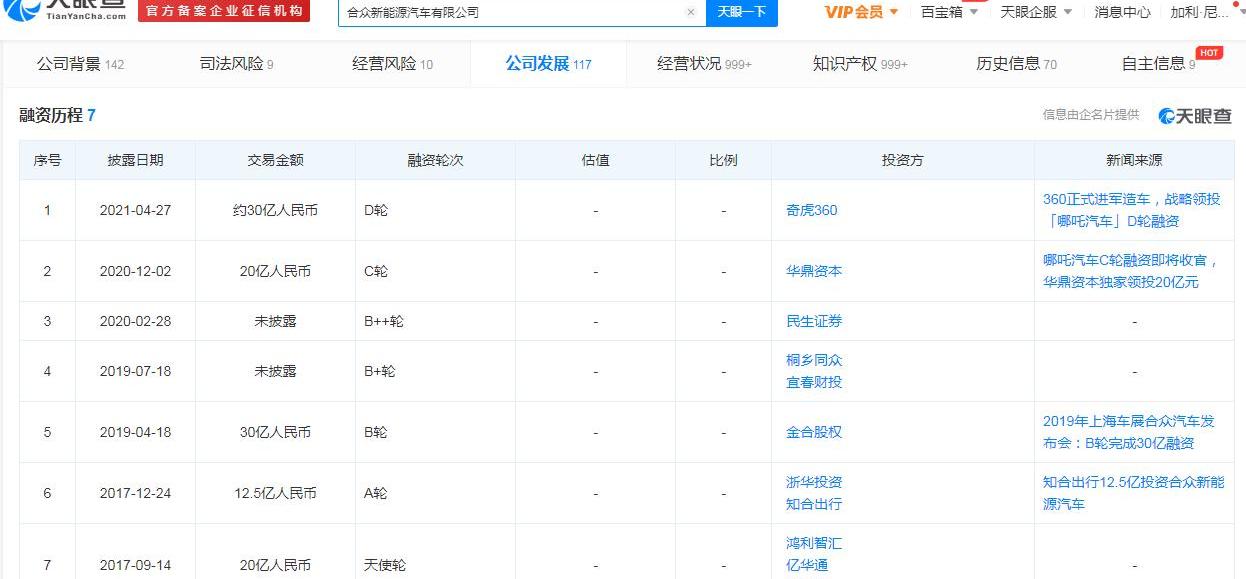Switch to the 公司背景 tab
1246x579 pixels.
pos(80,64)
